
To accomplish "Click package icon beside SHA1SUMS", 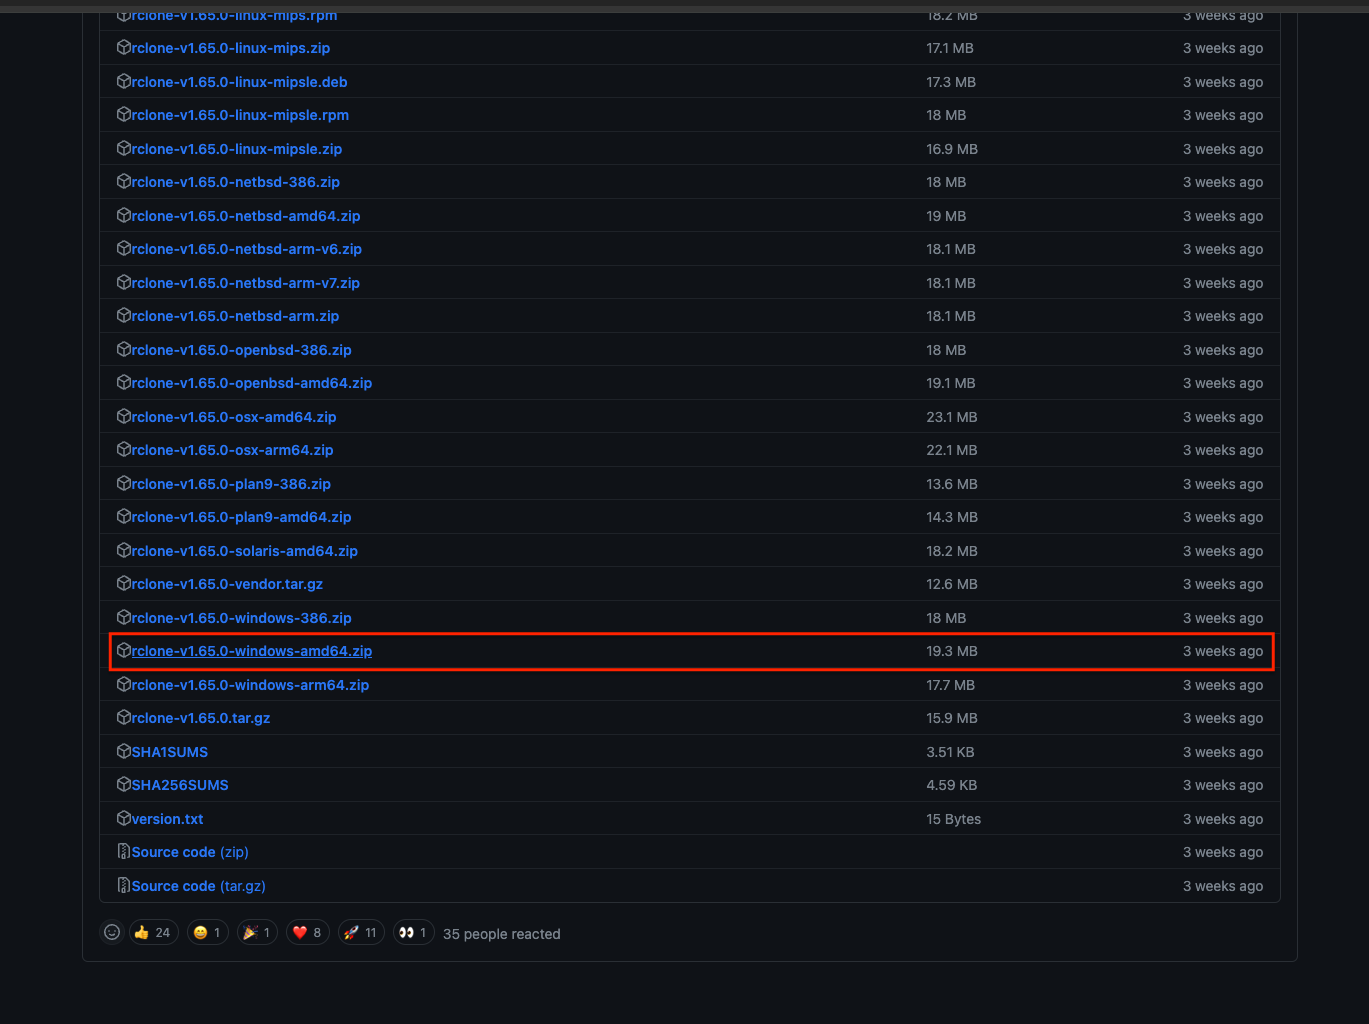I will coord(124,751).
